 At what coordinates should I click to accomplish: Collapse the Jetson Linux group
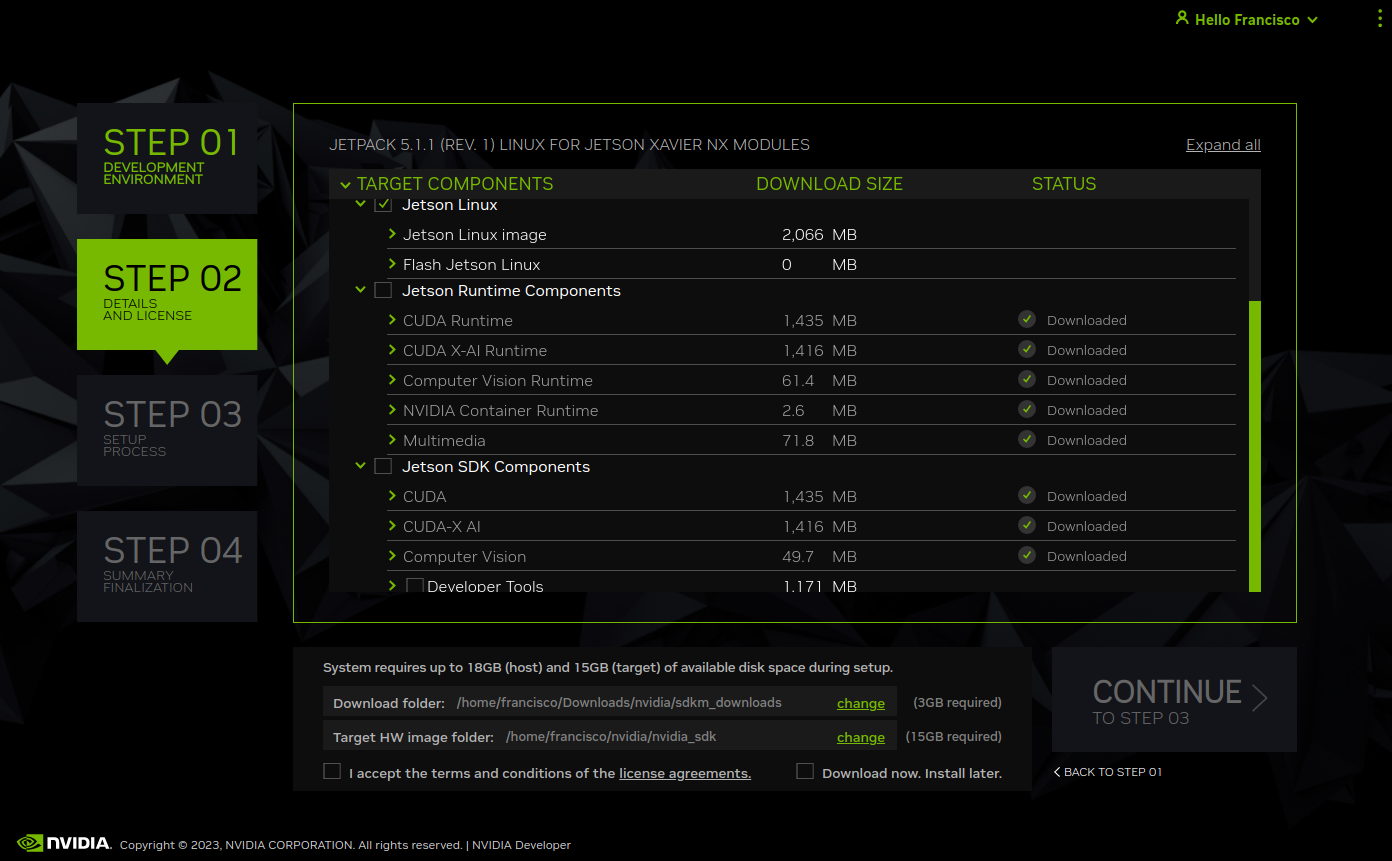(361, 204)
